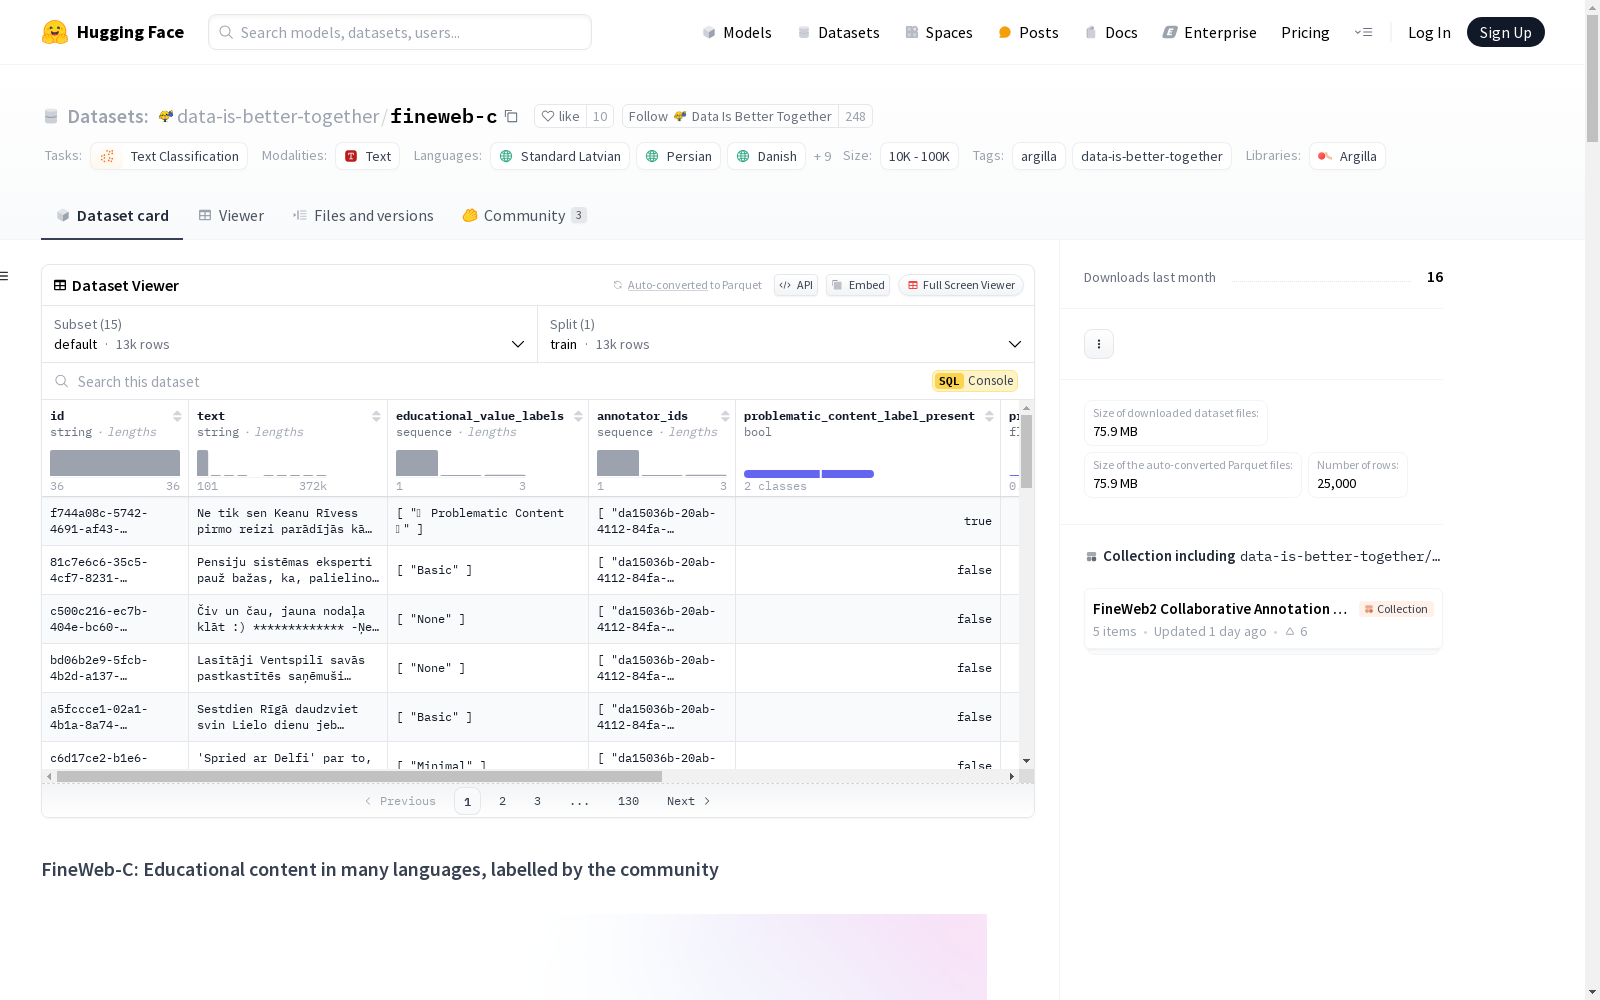Click the Embed button

pos(858,285)
